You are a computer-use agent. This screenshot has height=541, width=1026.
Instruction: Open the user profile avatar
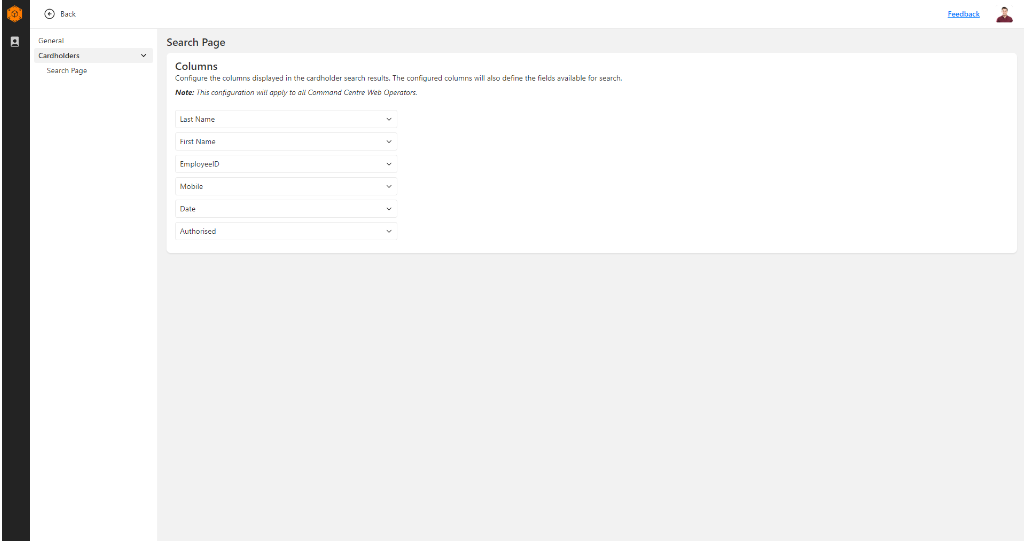pyautogui.click(x=1004, y=14)
